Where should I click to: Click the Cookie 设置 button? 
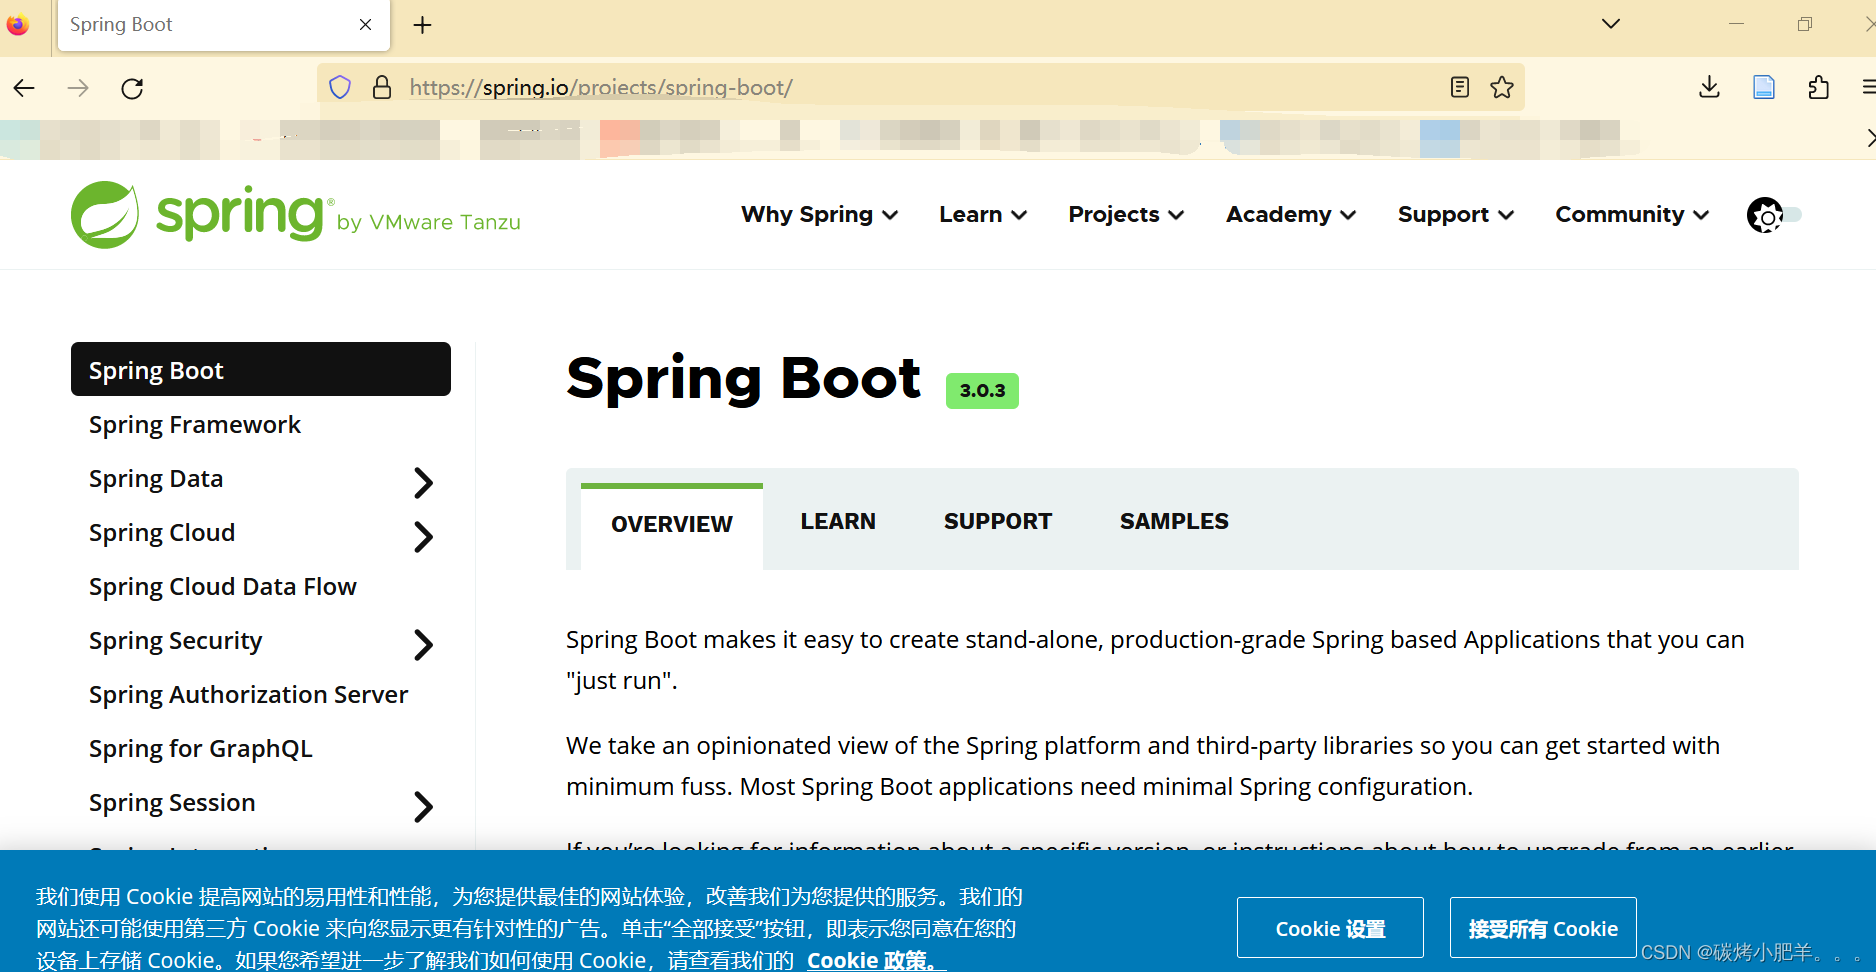(x=1330, y=928)
